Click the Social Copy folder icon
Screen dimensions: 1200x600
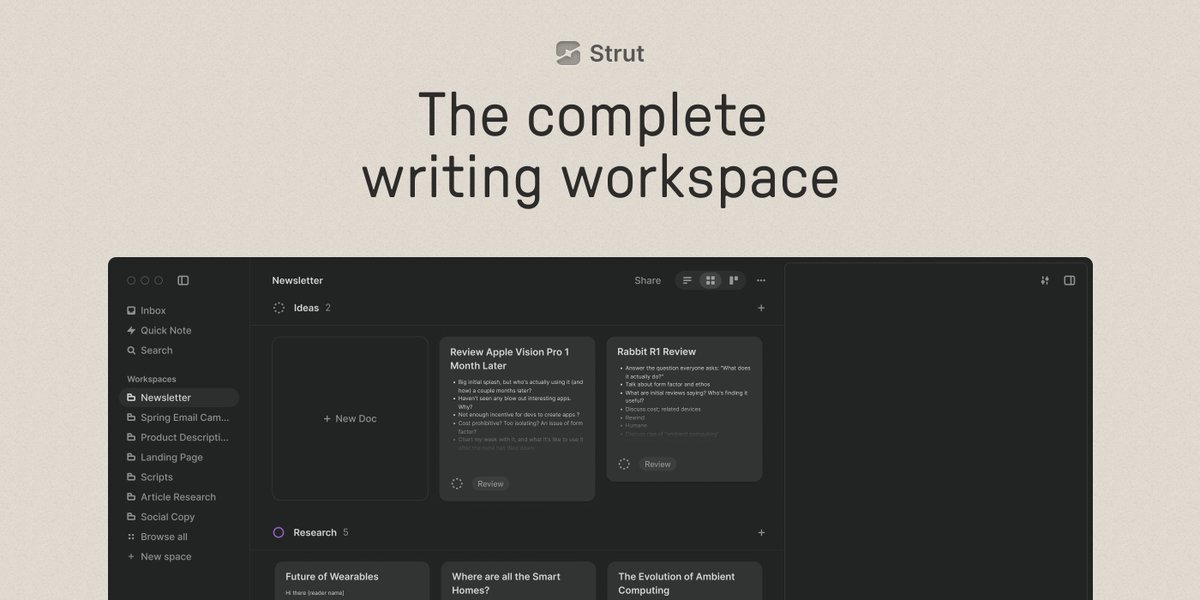pyautogui.click(x=131, y=517)
